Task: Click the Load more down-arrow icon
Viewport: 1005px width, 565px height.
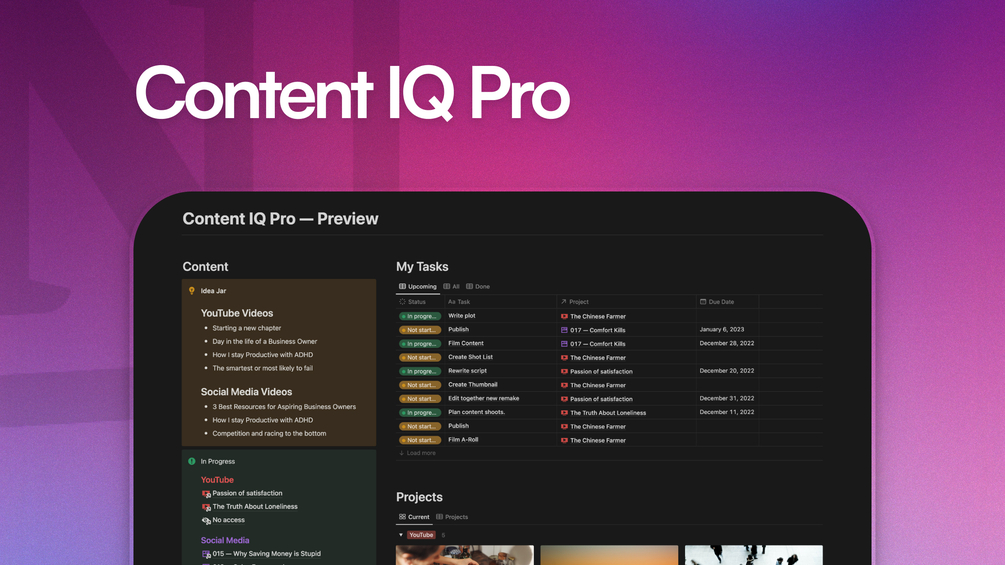Action: pos(402,453)
